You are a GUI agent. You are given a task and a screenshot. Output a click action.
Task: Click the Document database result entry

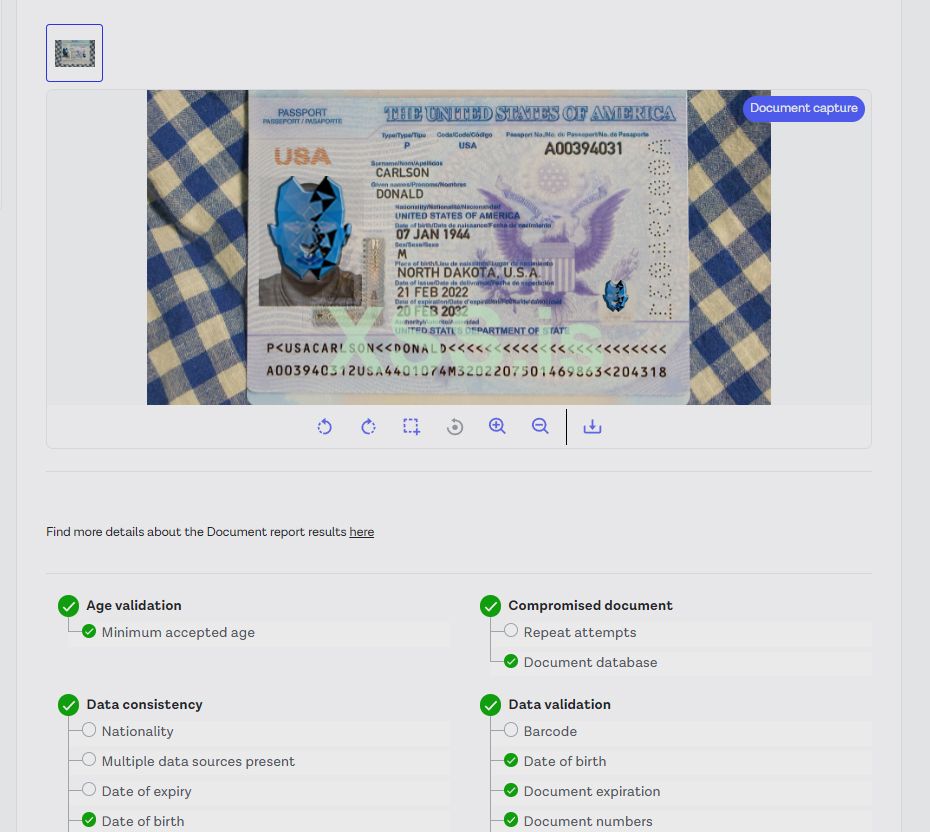[x=588, y=661]
